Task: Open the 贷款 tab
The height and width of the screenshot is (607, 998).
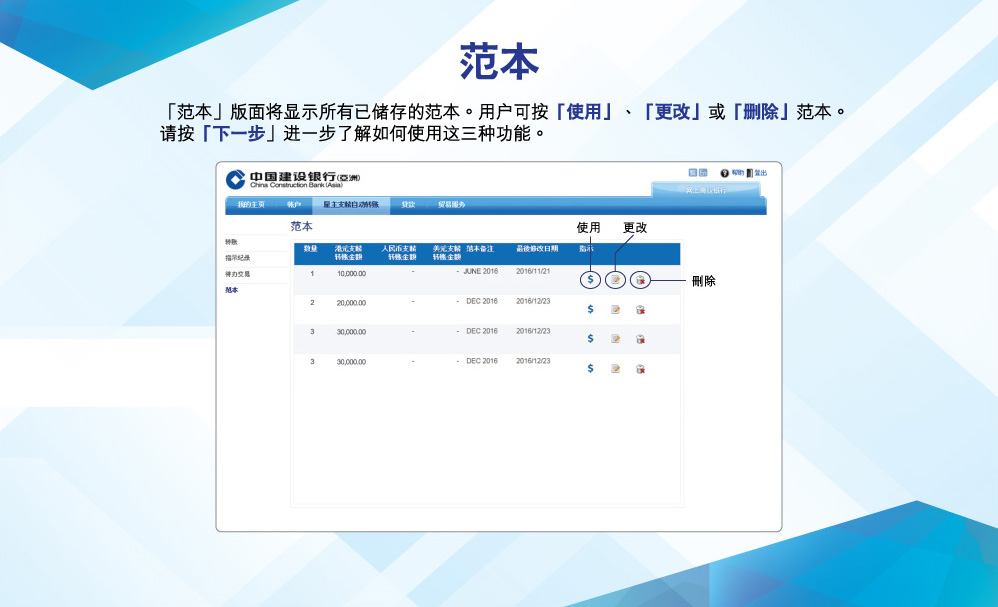Action: (408, 205)
